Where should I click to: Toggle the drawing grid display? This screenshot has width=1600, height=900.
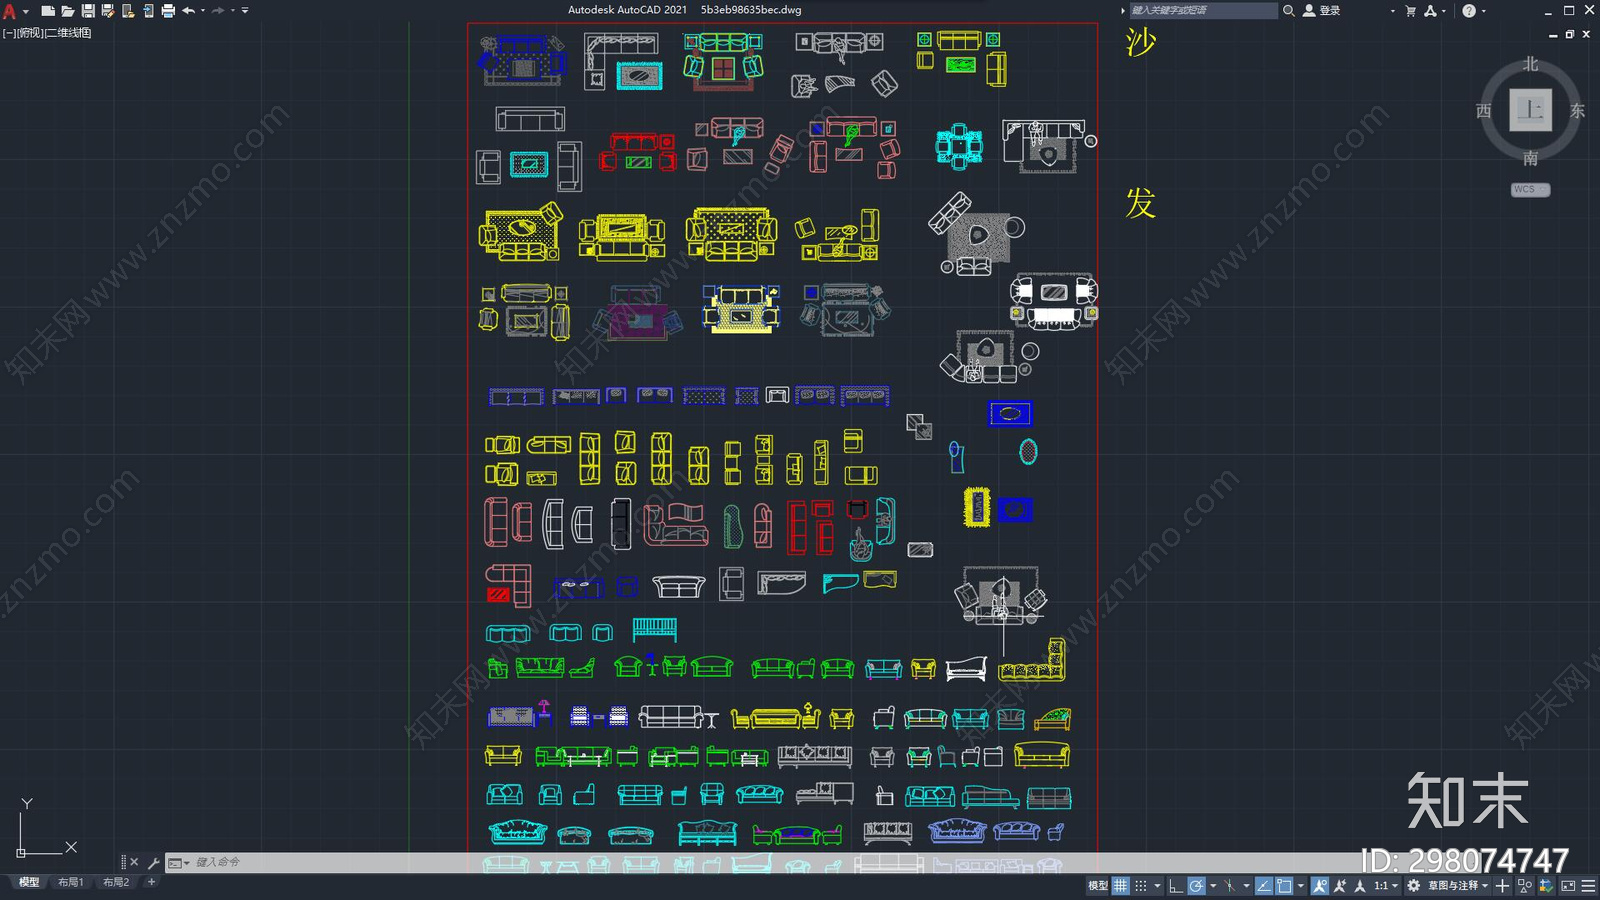click(x=1121, y=885)
